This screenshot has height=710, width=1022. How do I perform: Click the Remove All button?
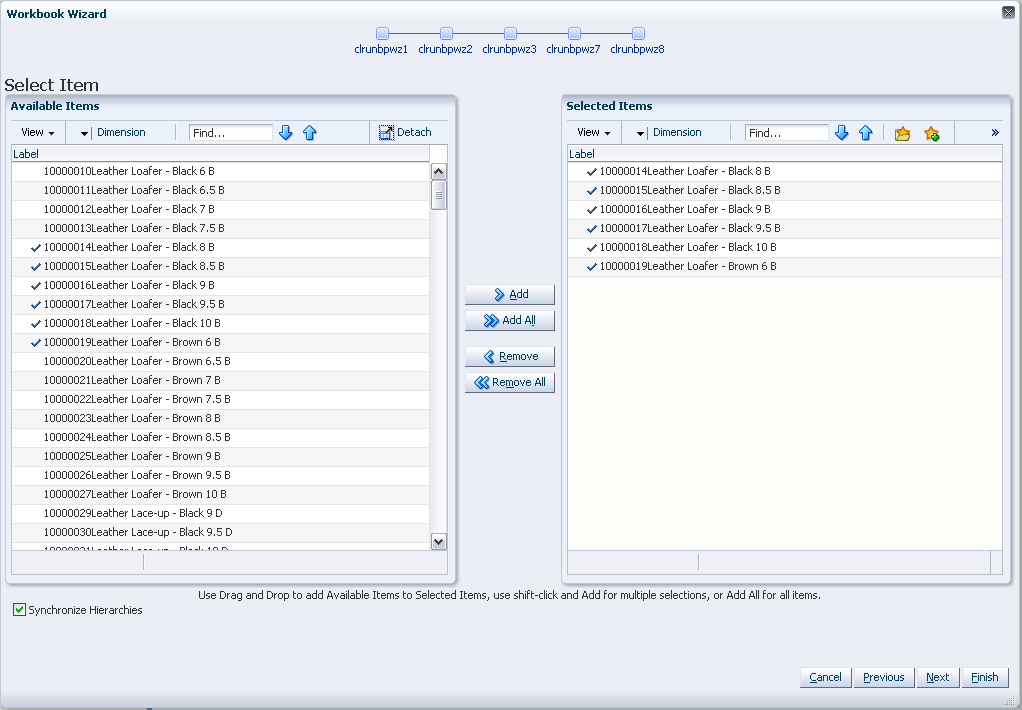(x=510, y=383)
